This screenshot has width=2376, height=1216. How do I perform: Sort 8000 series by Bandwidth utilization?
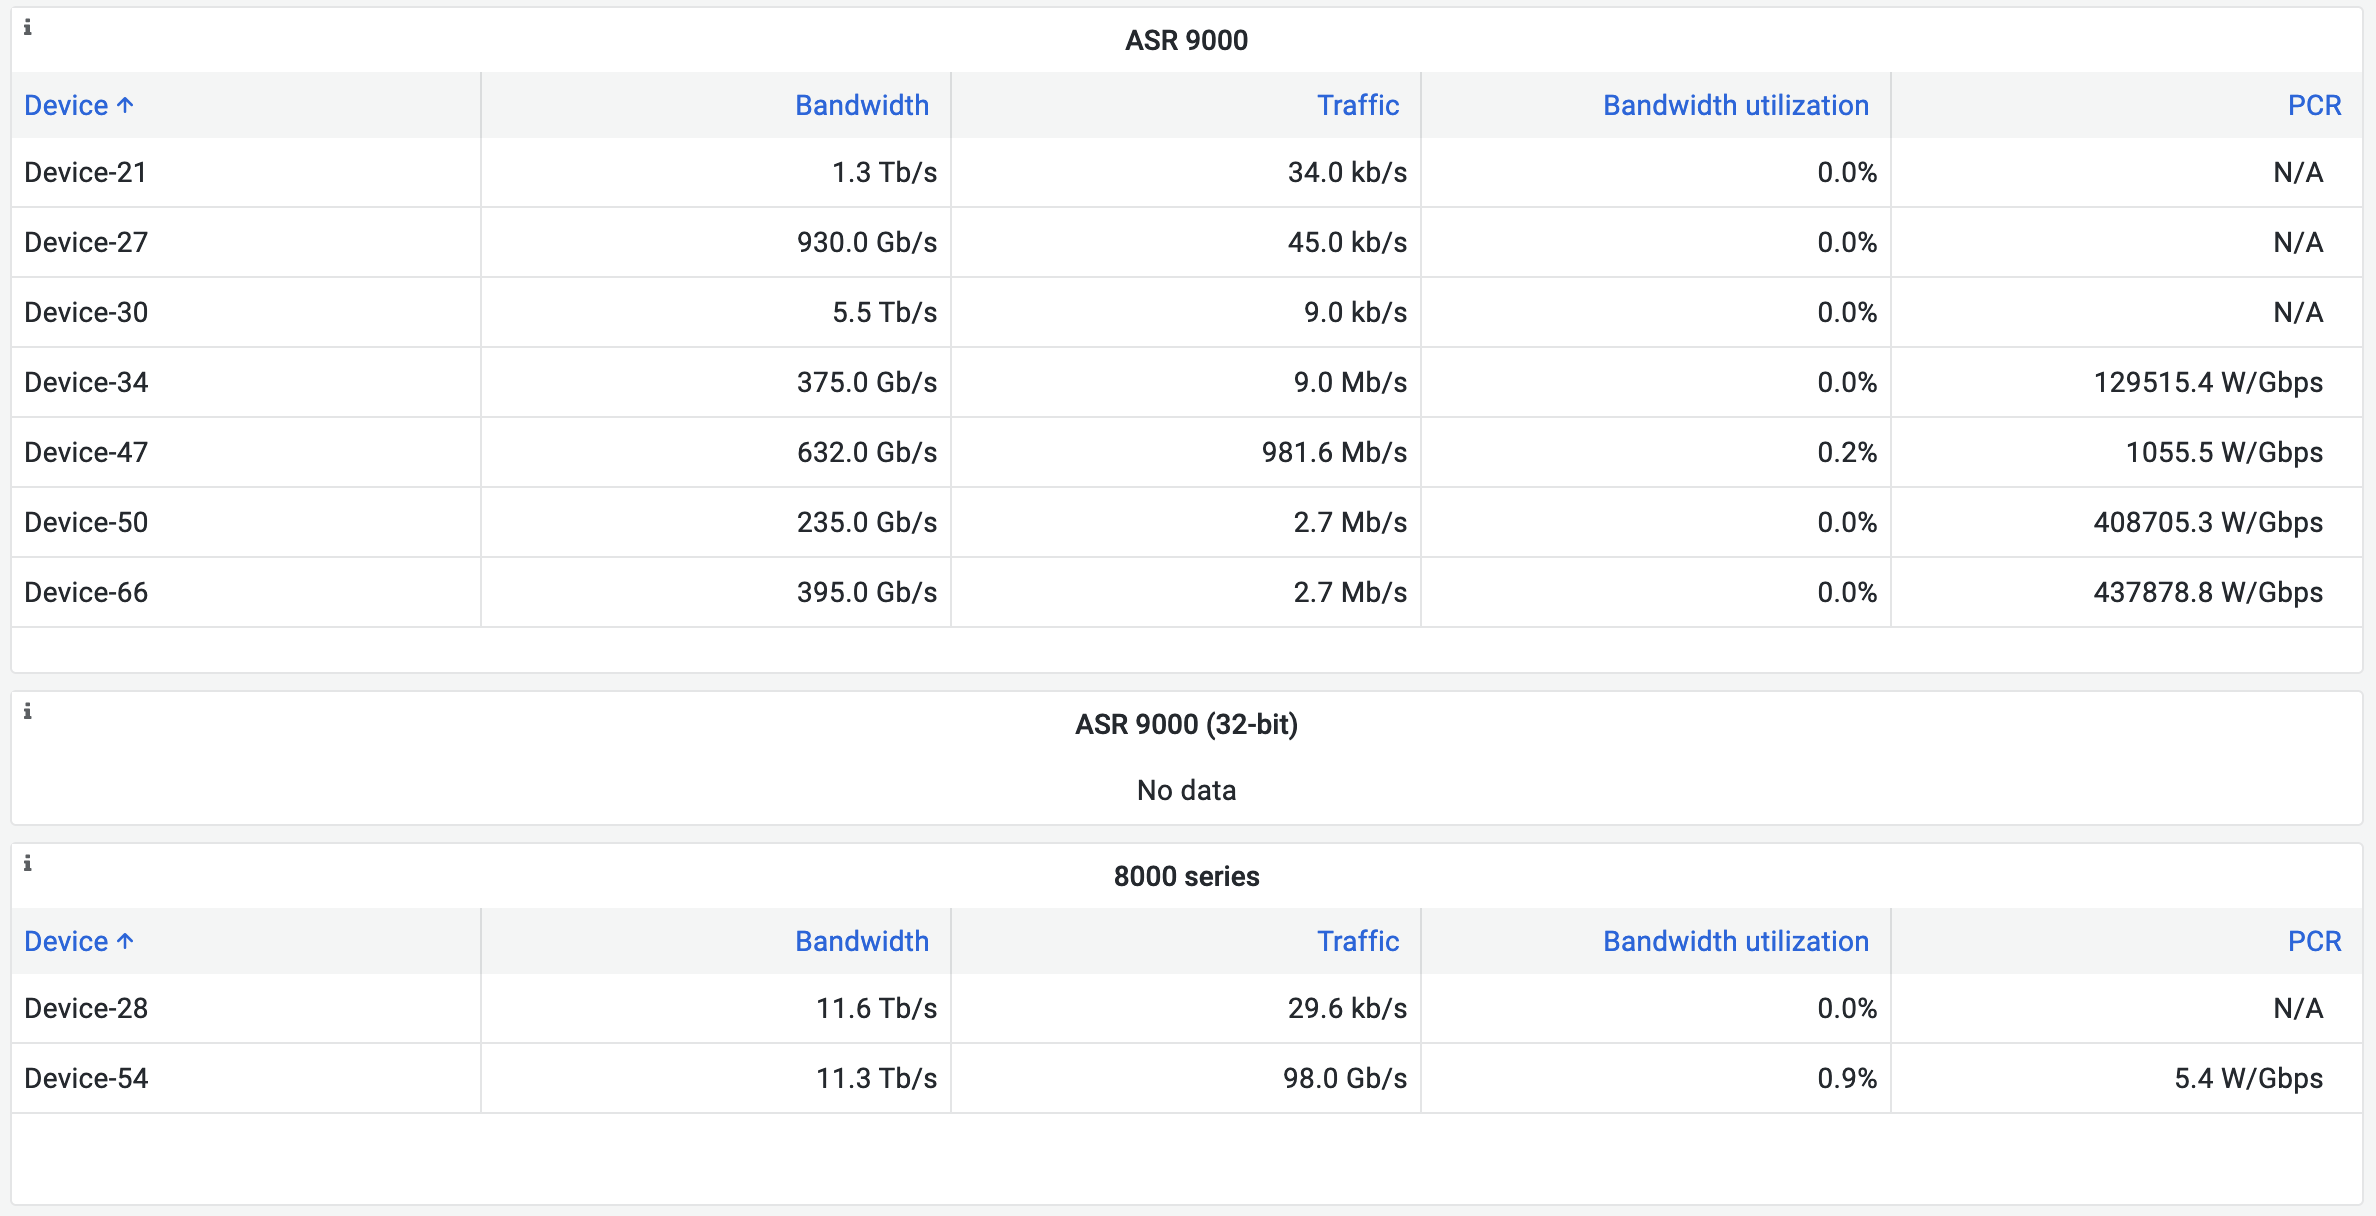point(1735,941)
